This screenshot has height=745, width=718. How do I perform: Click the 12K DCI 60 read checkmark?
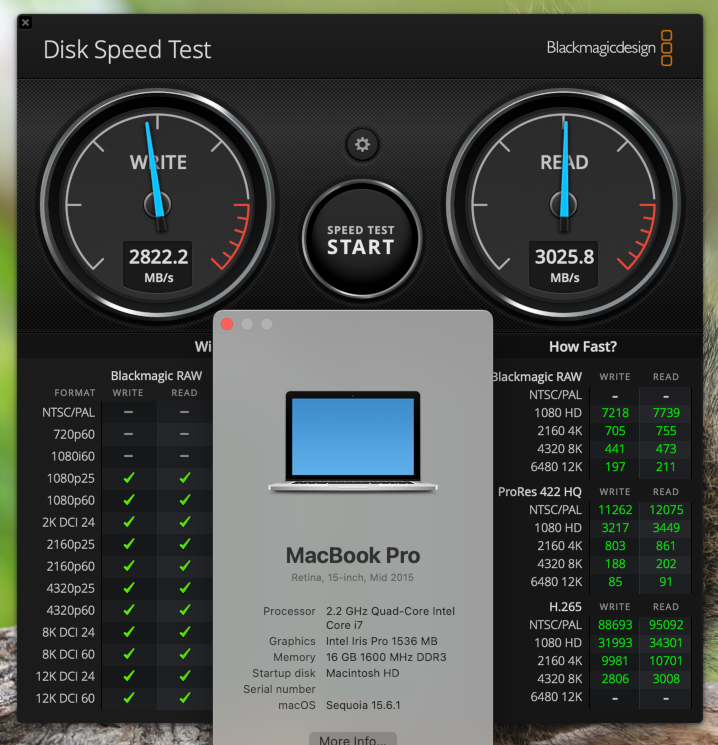(185, 698)
